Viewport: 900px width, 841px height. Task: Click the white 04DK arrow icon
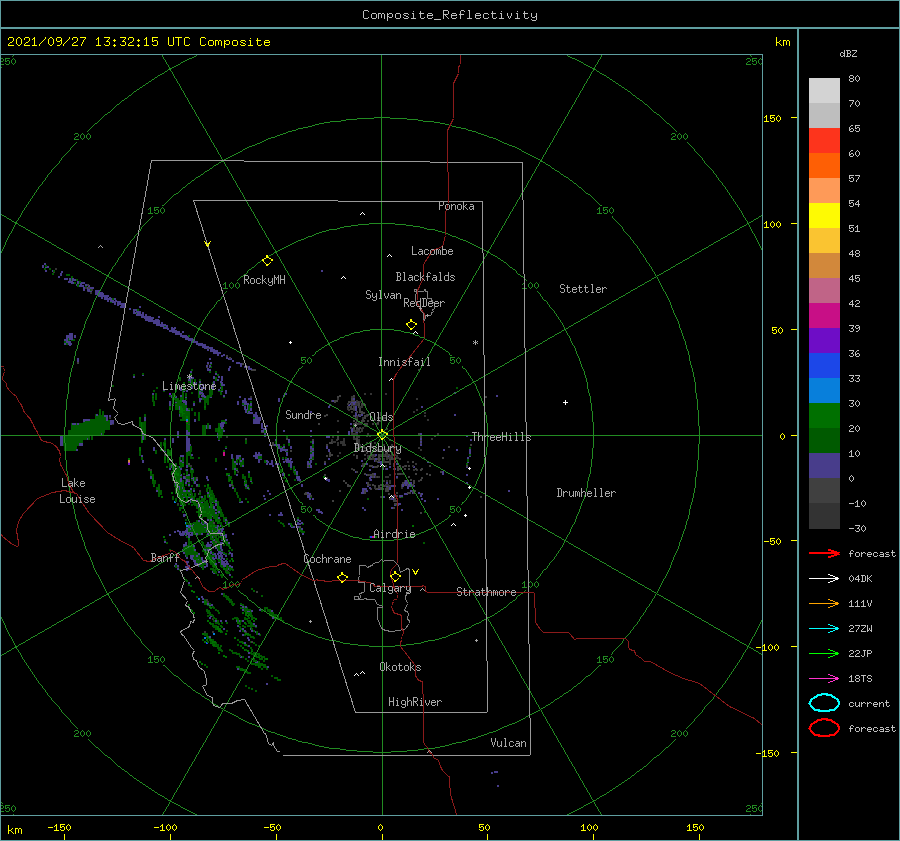pyautogui.click(x=824, y=578)
